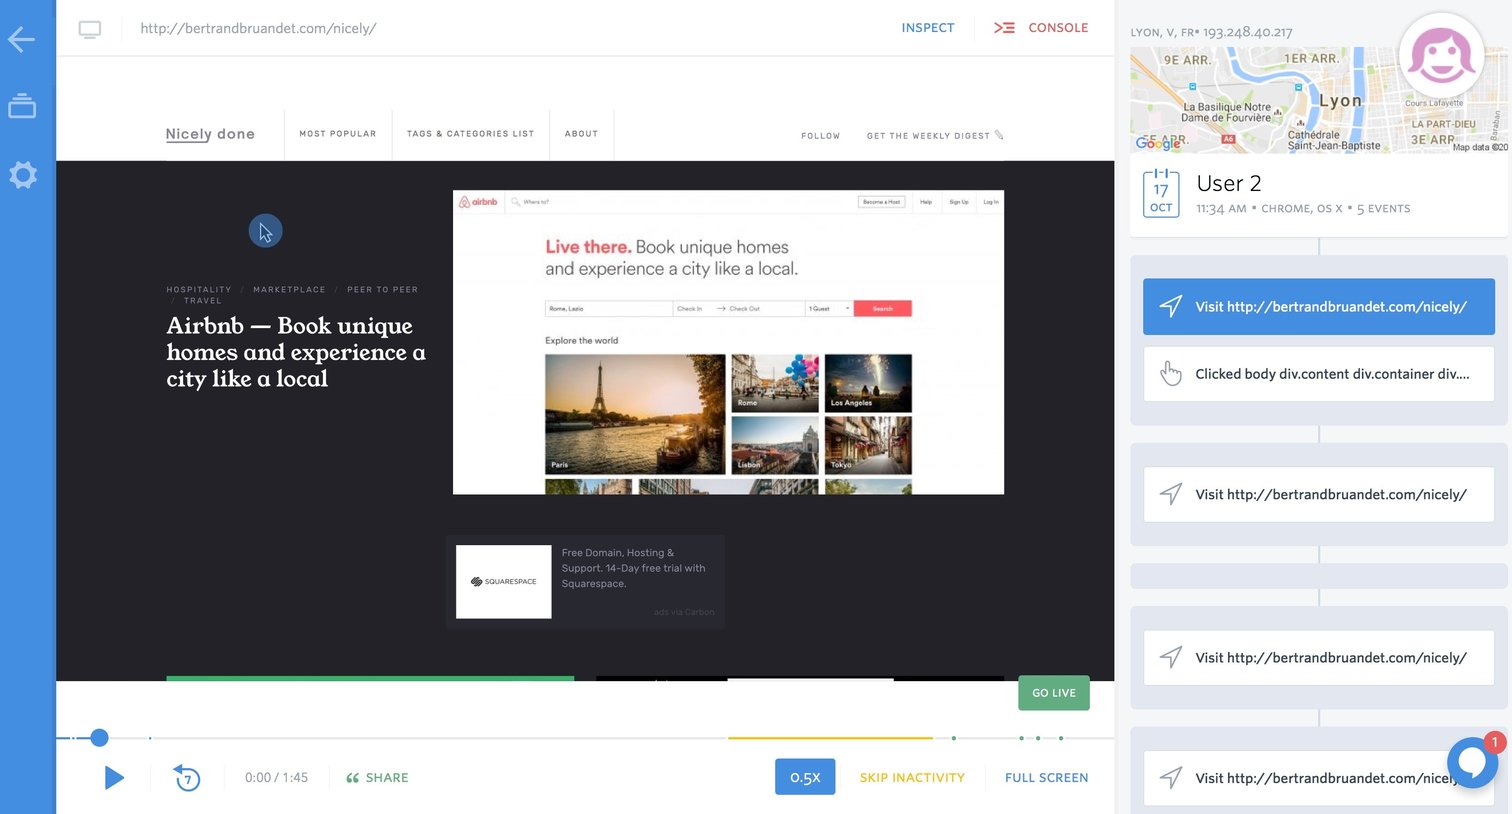Image resolution: width=1512 pixels, height=814 pixels.
Task: Open the About menu item
Action: tap(581, 134)
